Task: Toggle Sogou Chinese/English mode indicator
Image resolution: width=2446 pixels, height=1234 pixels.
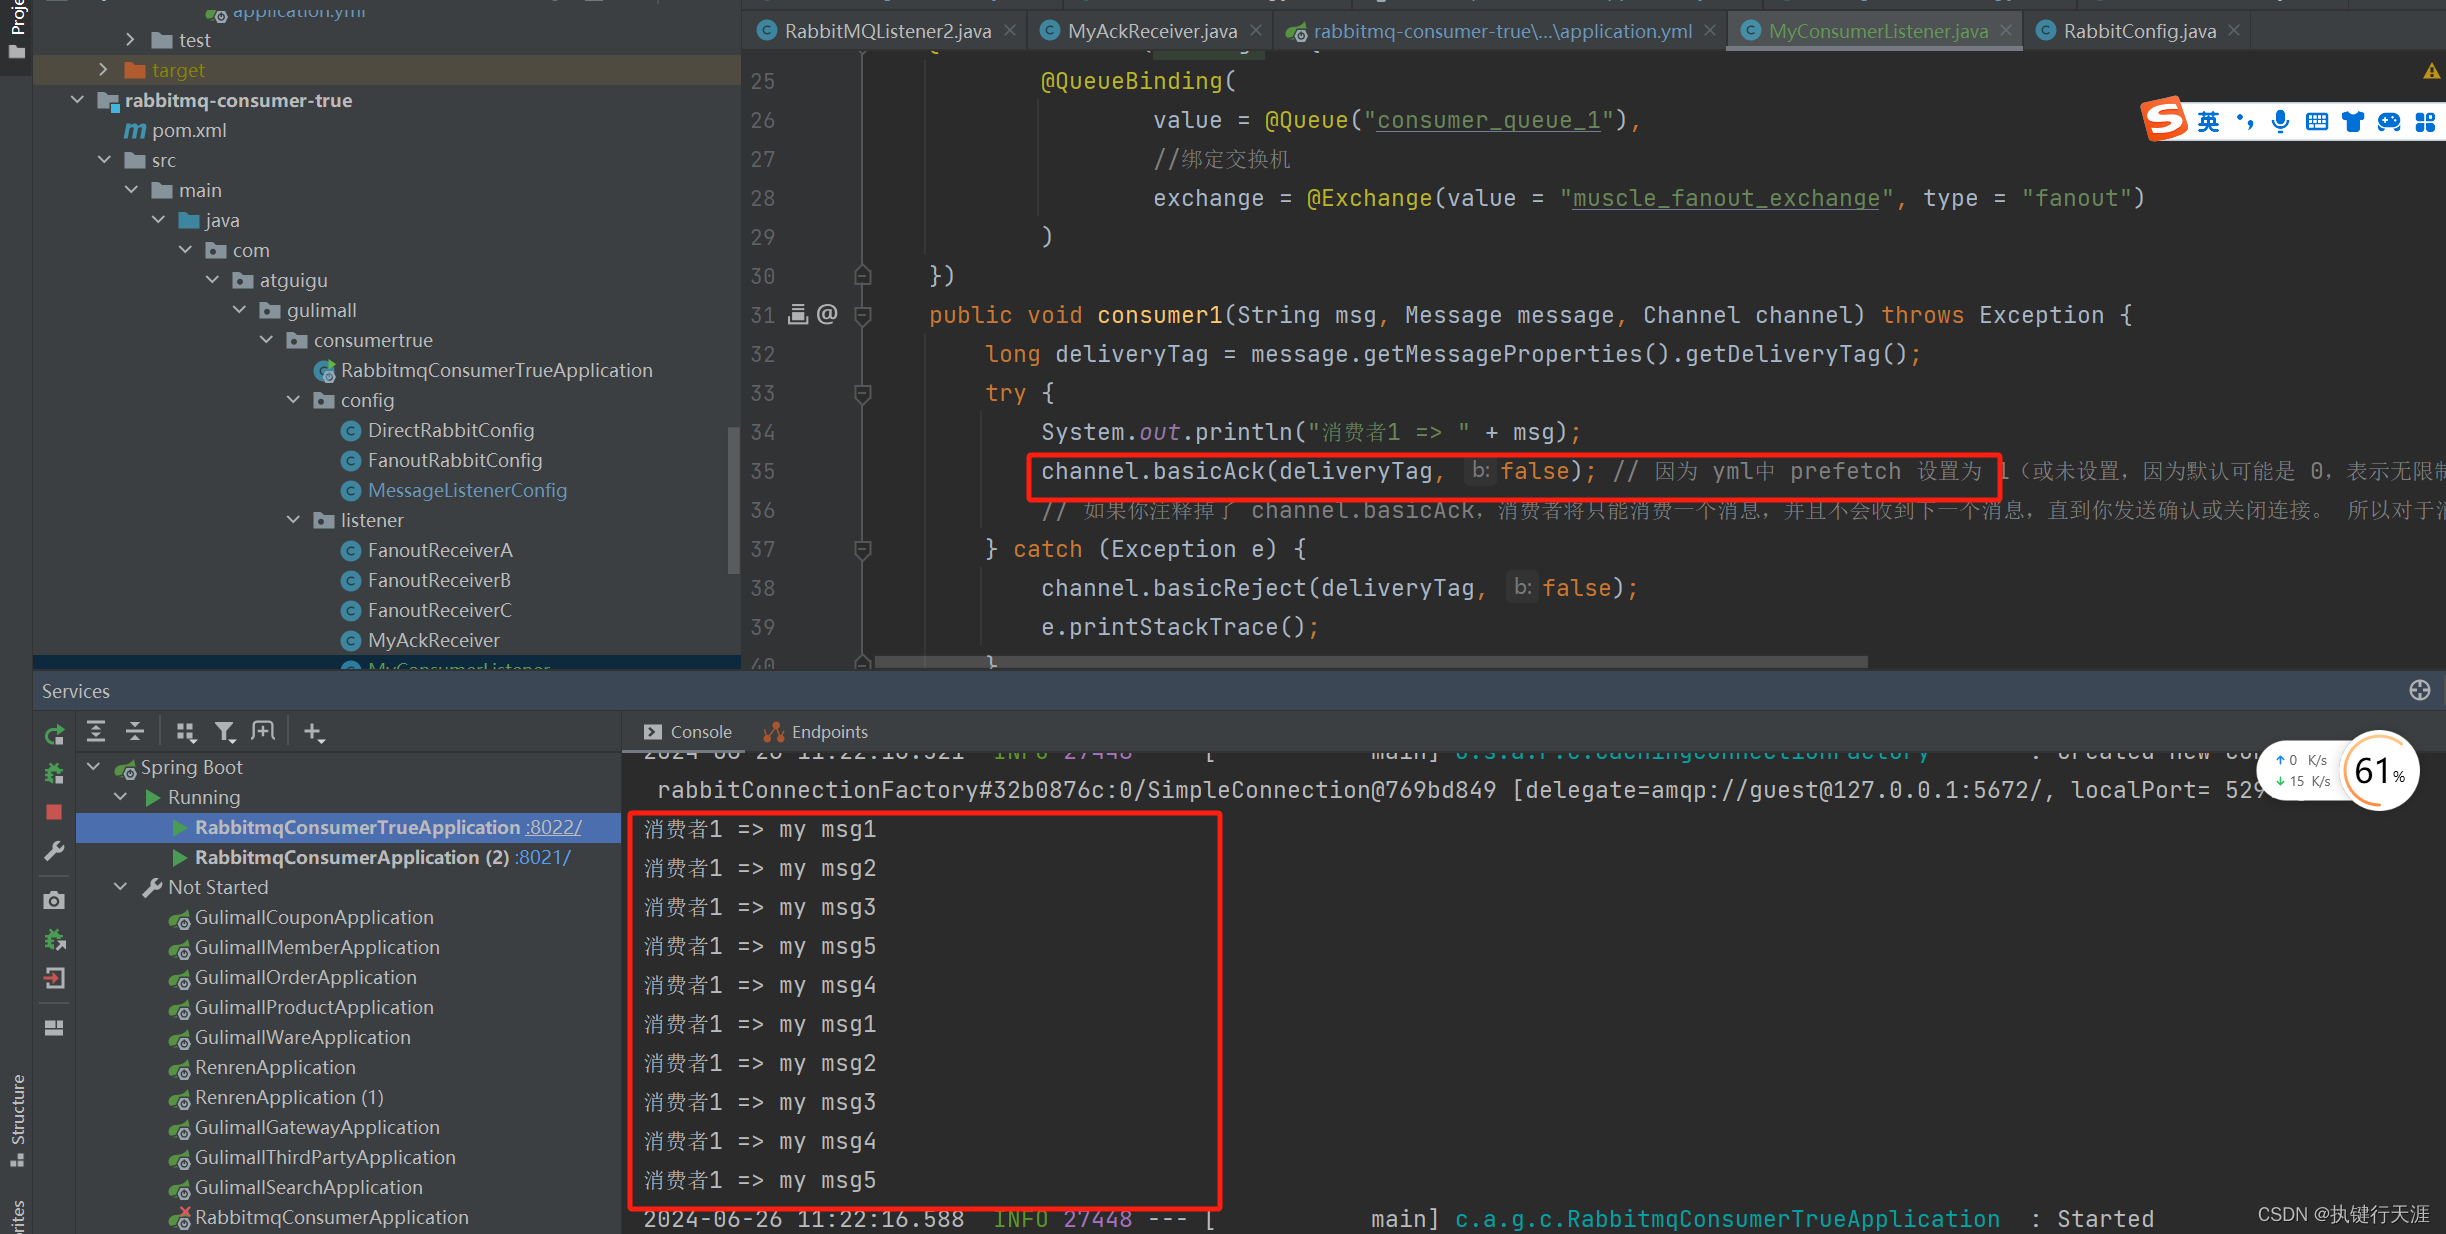Action: [x=2208, y=122]
